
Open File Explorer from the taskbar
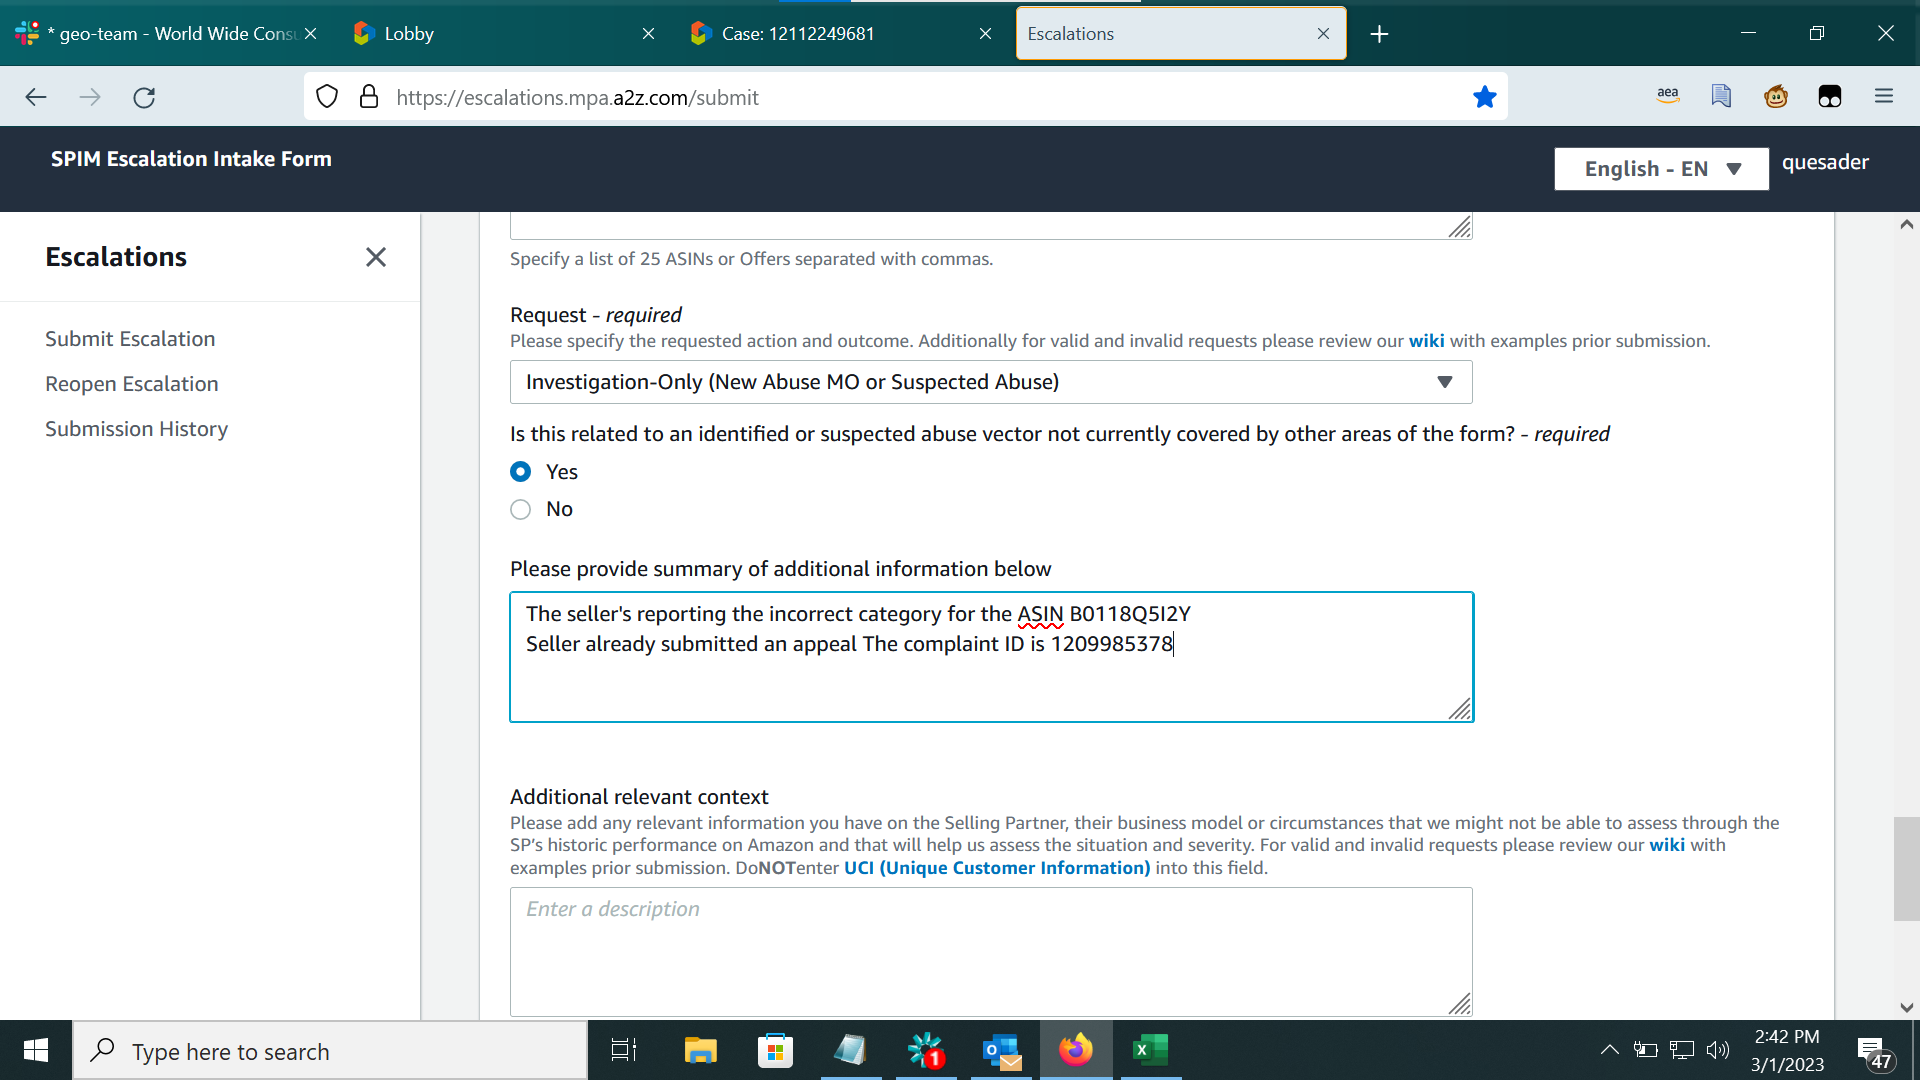(700, 1050)
